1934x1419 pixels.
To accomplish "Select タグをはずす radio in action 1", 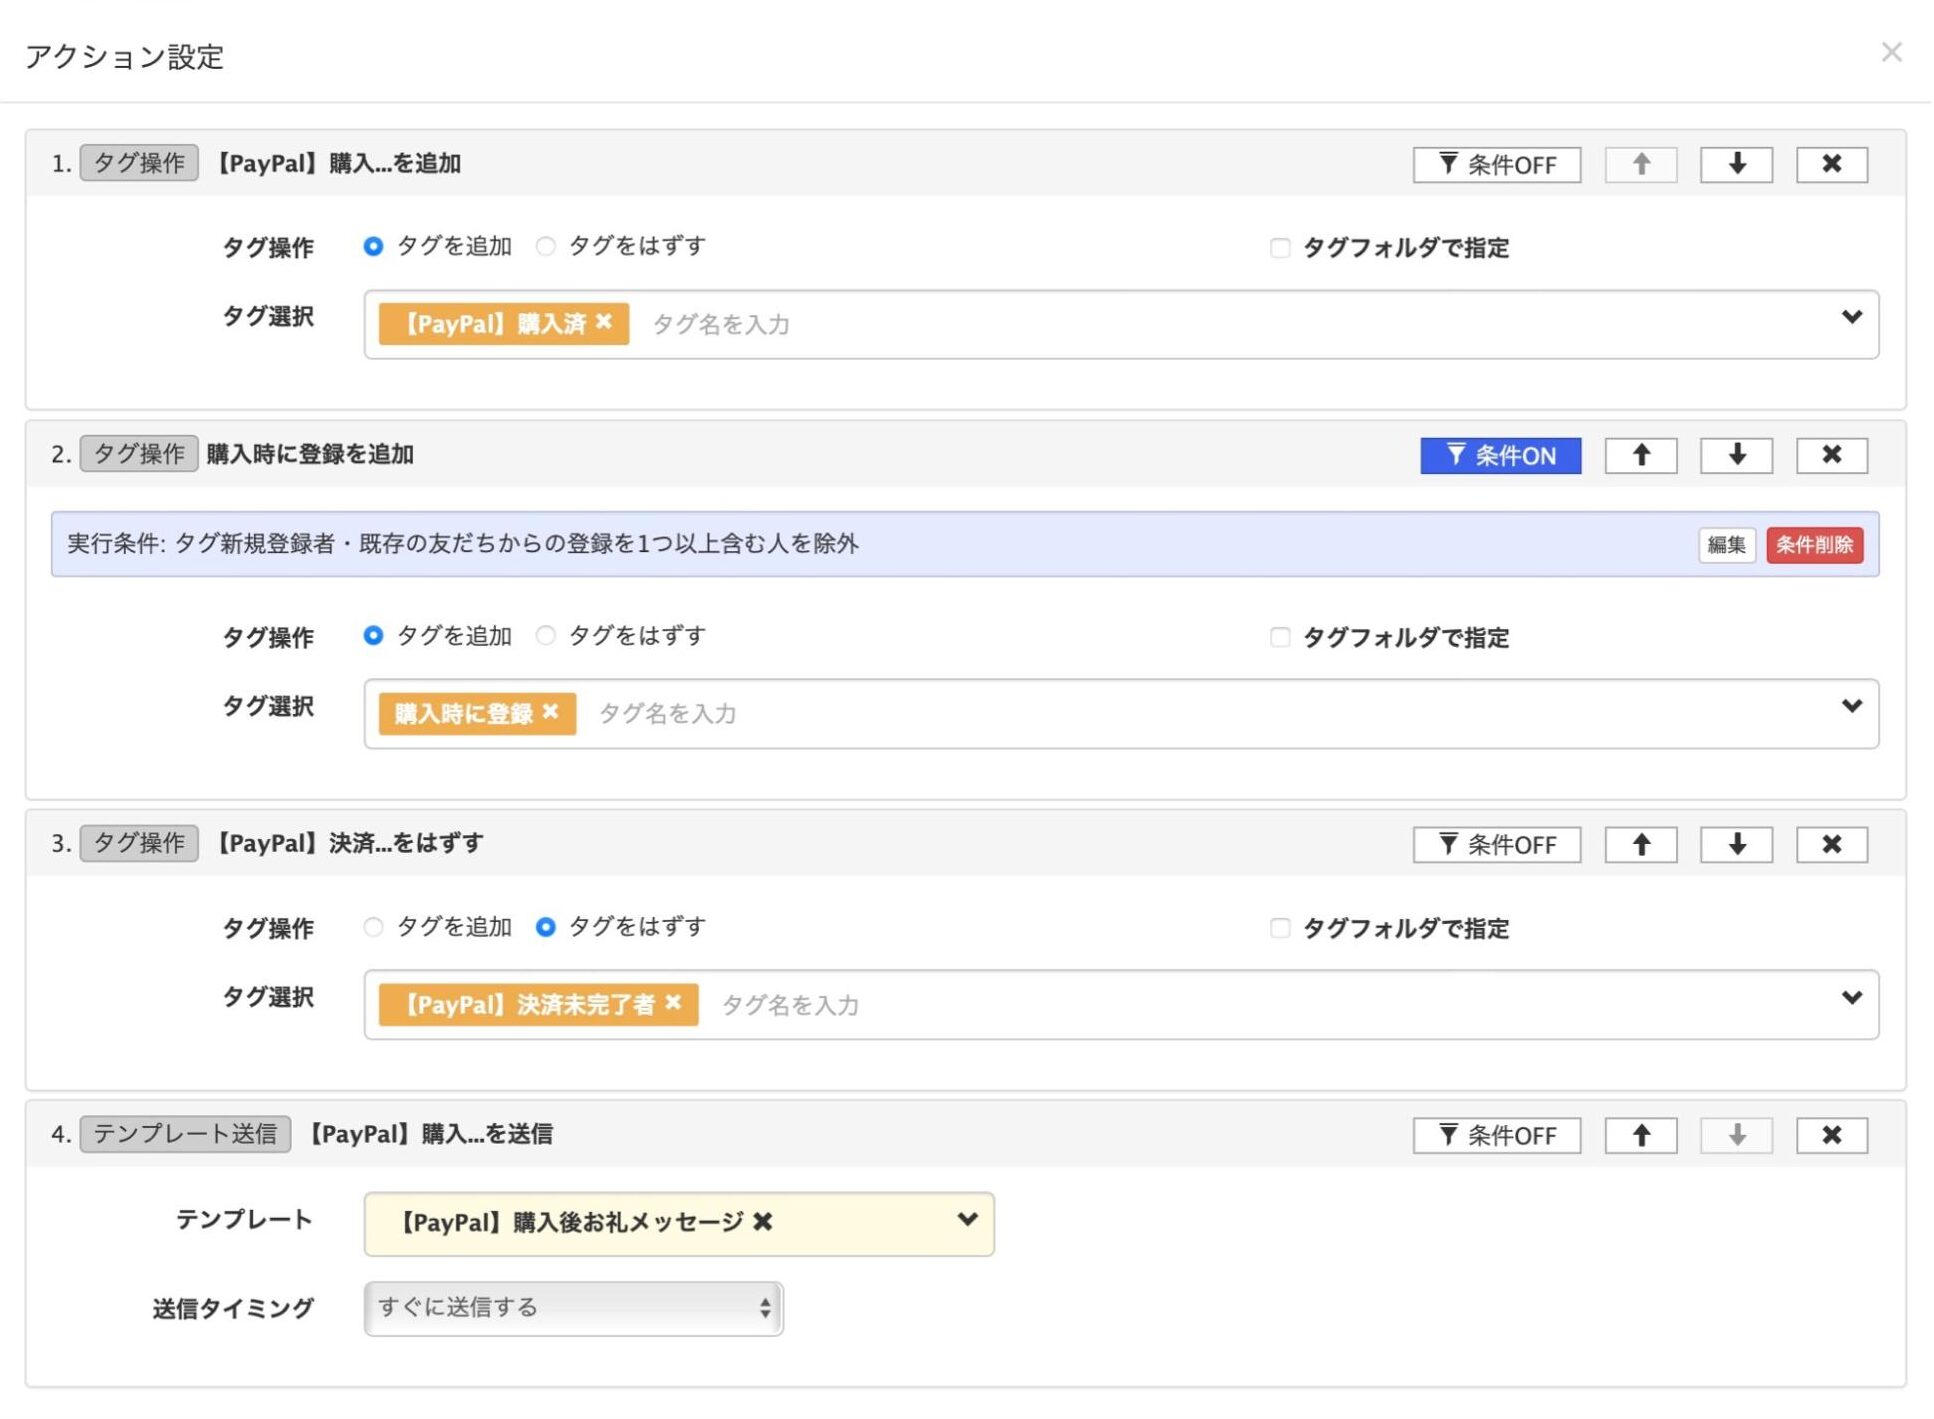I will point(546,246).
